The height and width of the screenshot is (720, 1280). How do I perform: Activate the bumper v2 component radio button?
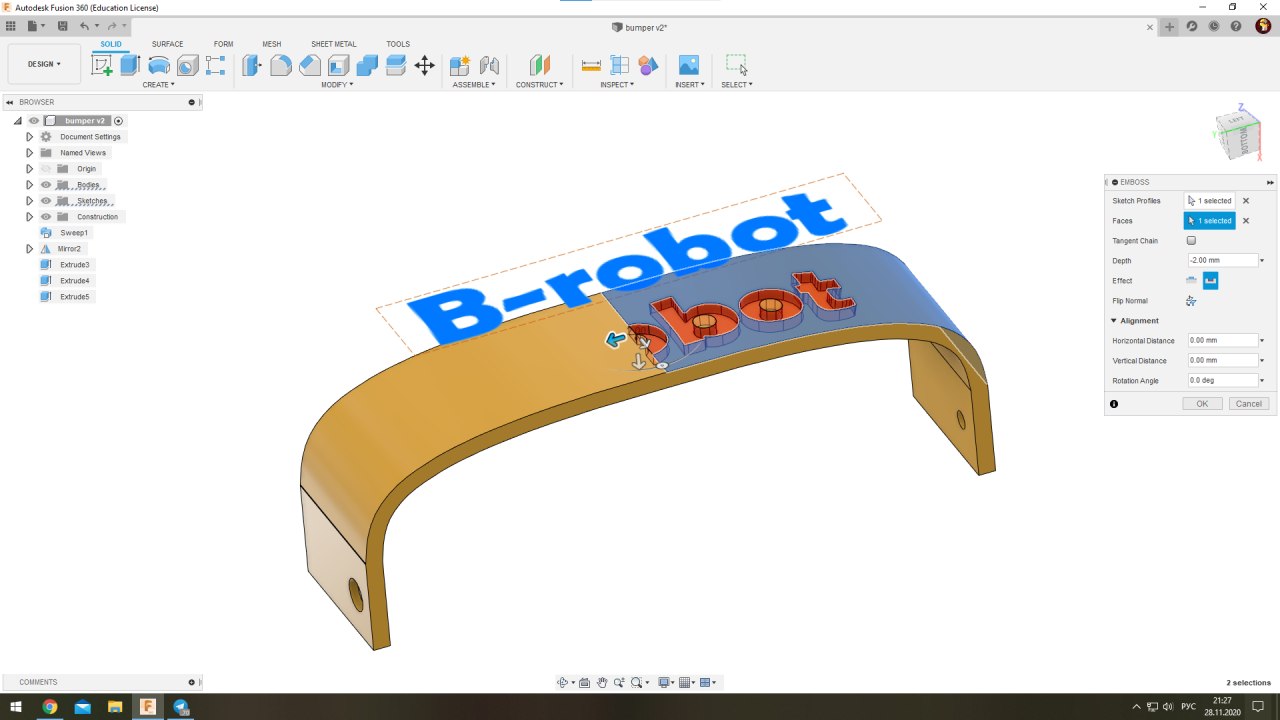click(x=118, y=121)
